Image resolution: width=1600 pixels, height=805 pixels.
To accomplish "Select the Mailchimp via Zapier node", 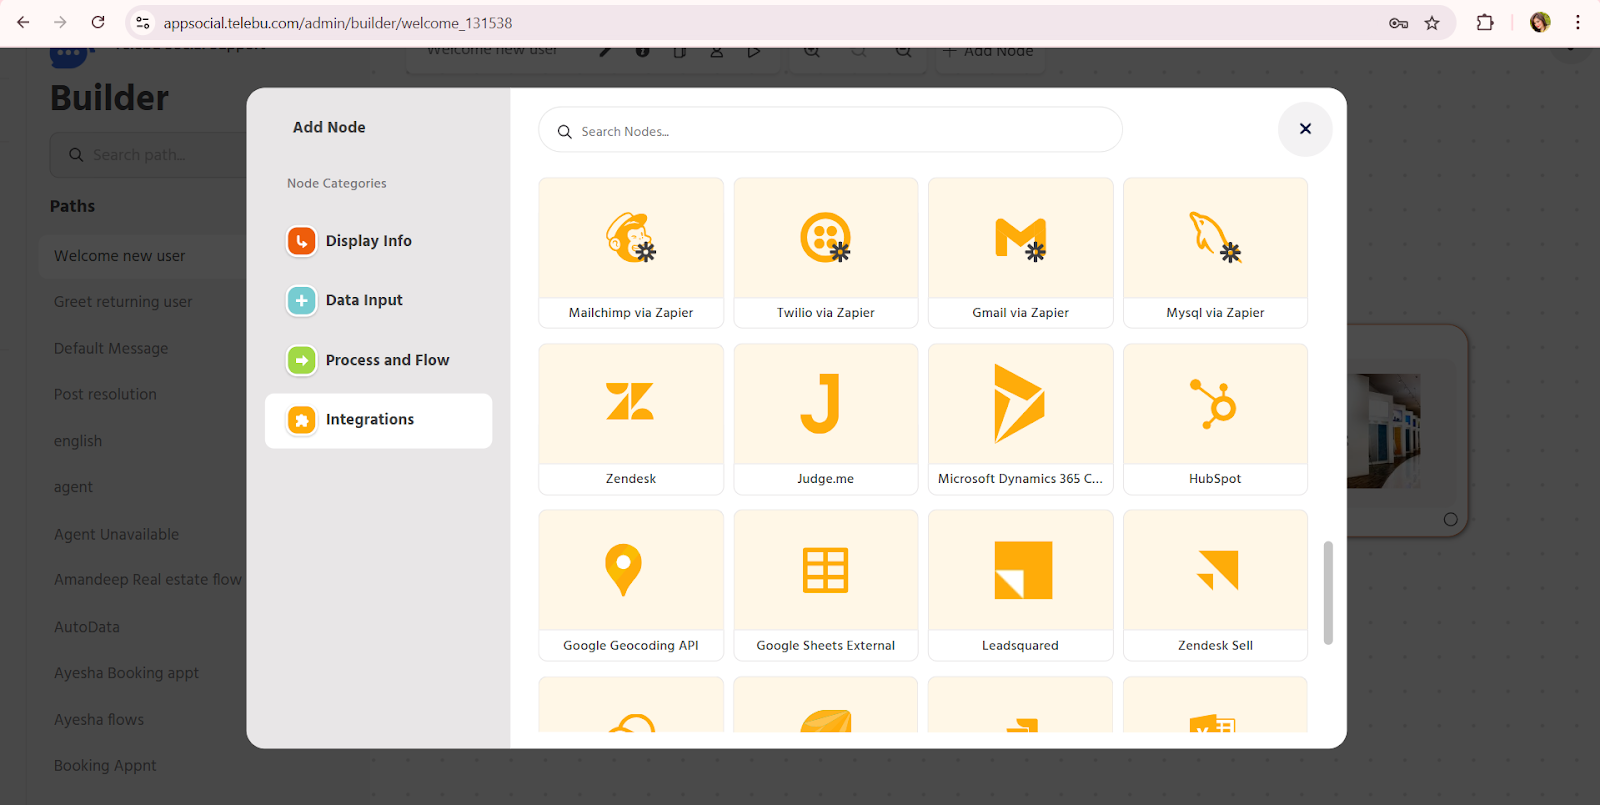I will coord(630,252).
